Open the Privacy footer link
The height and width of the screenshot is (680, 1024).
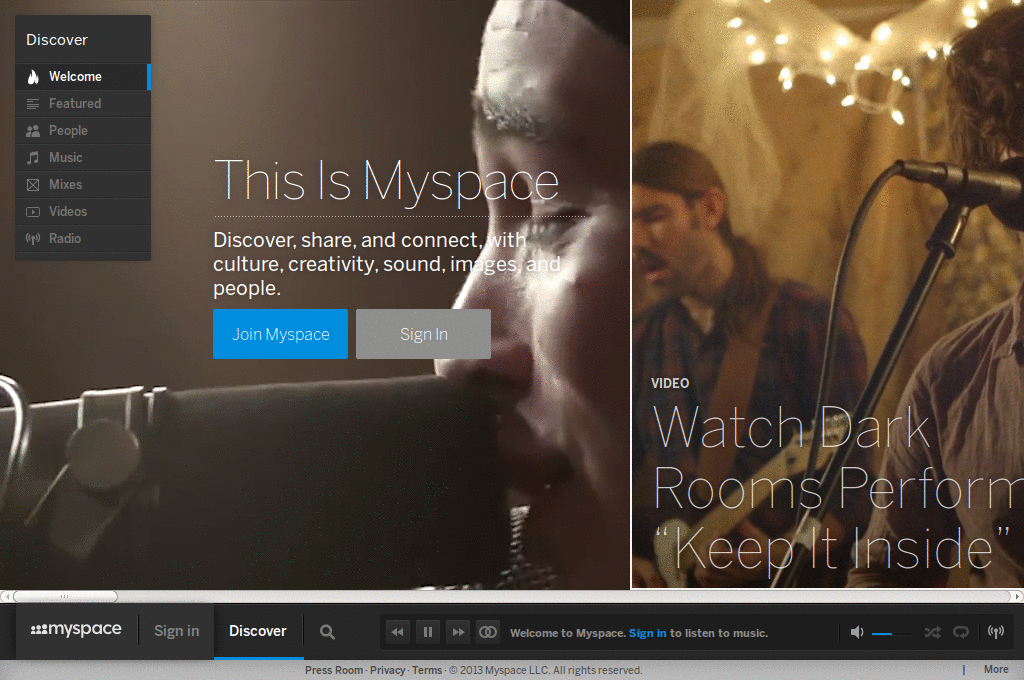point(388,670)
